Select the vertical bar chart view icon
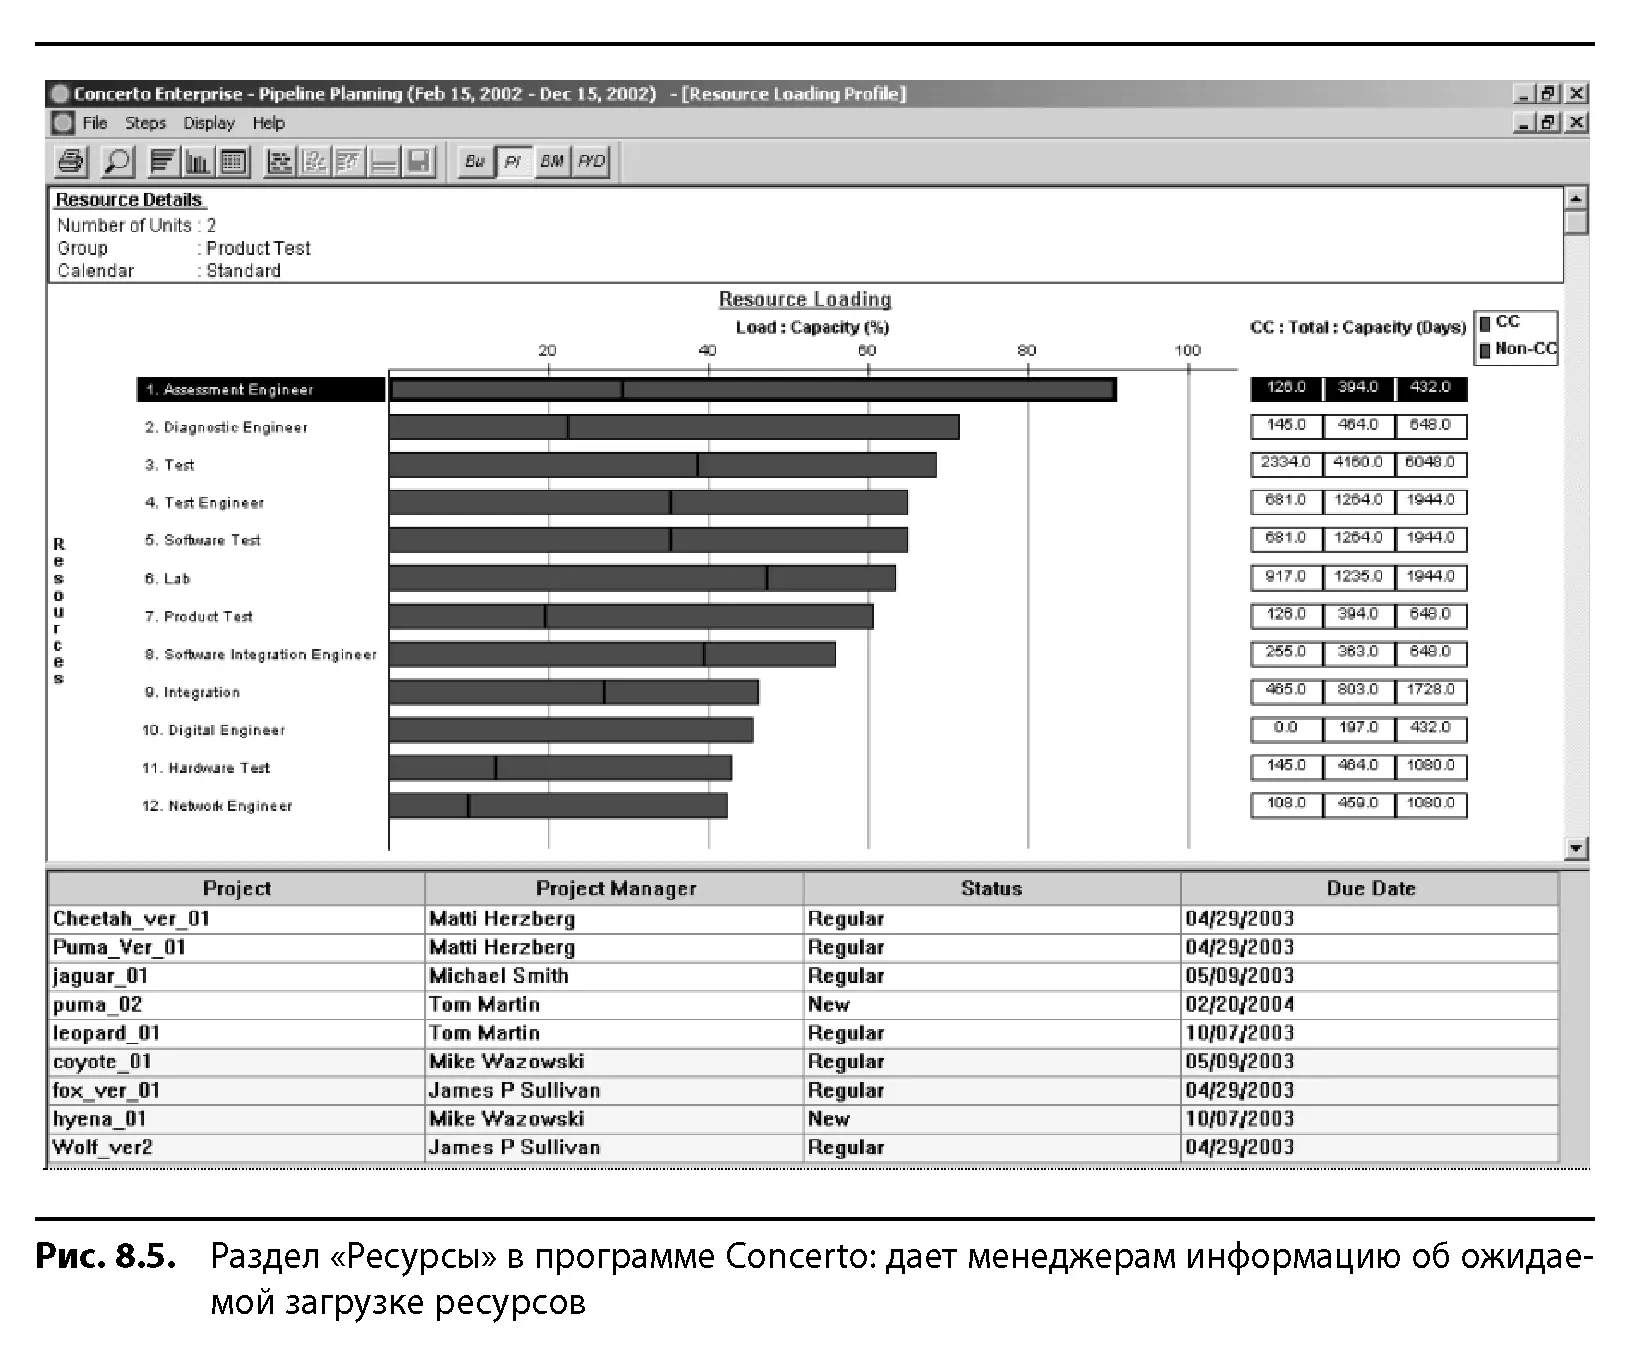This screenshot has width=1642, height=1353. pos(198,161)
